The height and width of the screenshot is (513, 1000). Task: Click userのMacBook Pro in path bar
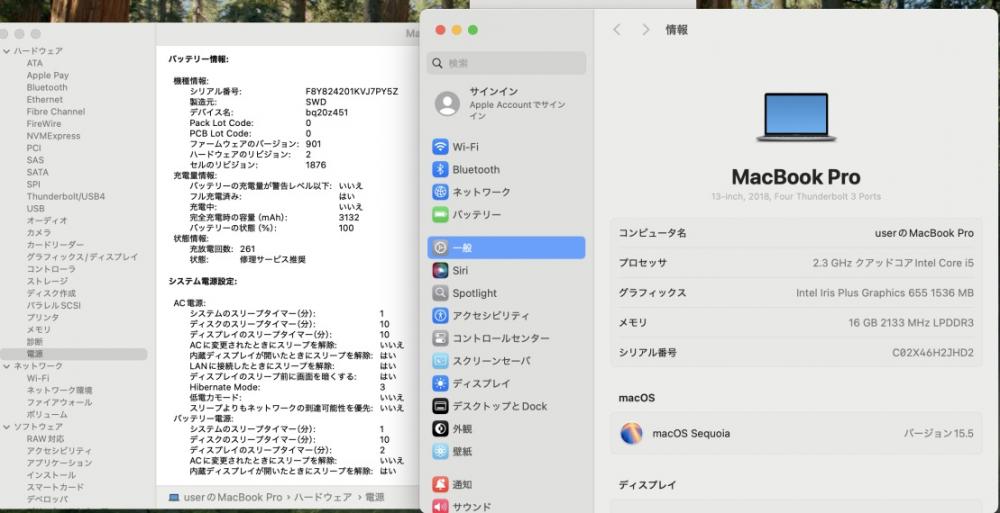point(233,497)
